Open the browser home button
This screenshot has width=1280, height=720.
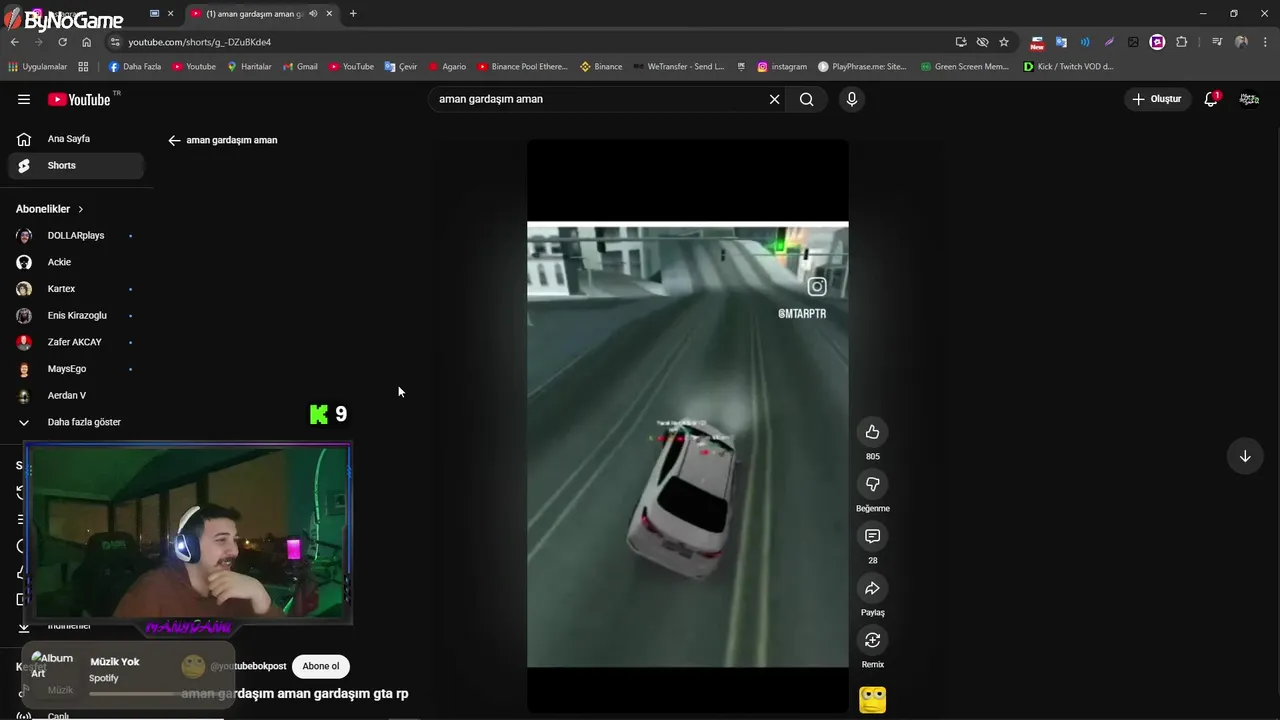(x=86, y=42)
